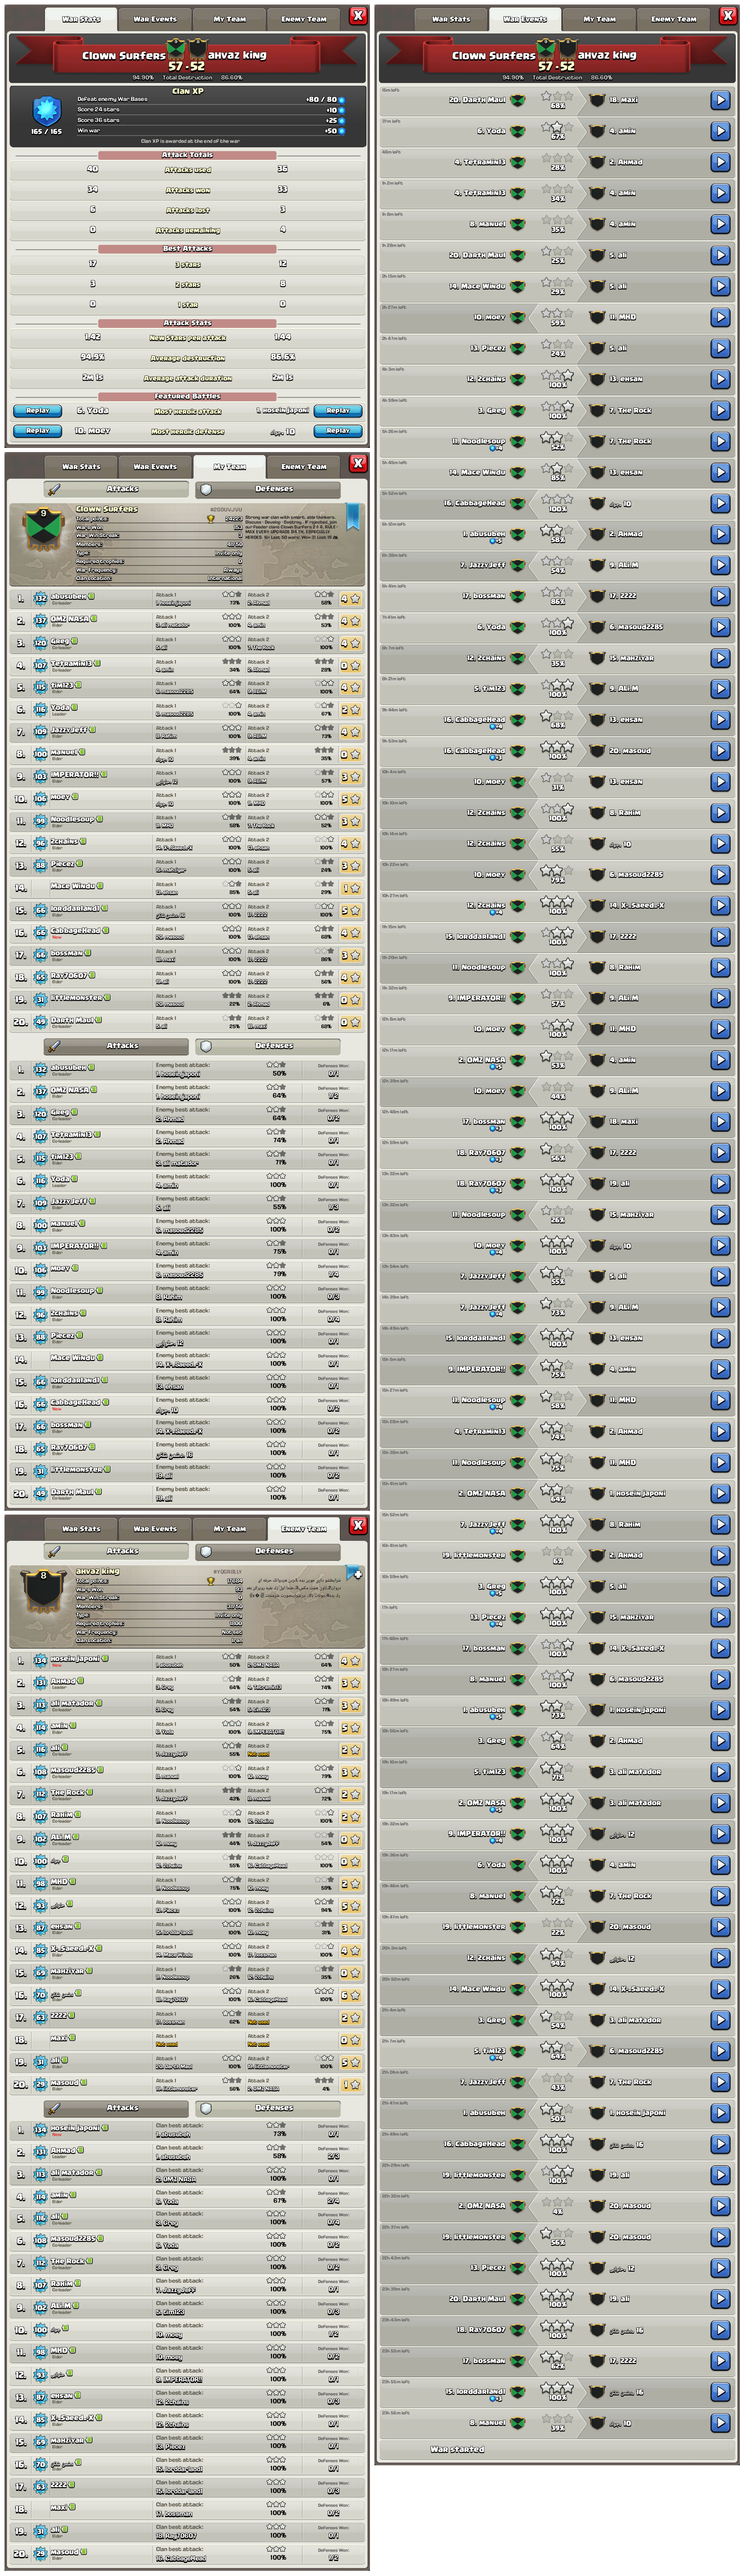Play the 1h 2m left Tetramin13 vs amin replay

720,193
